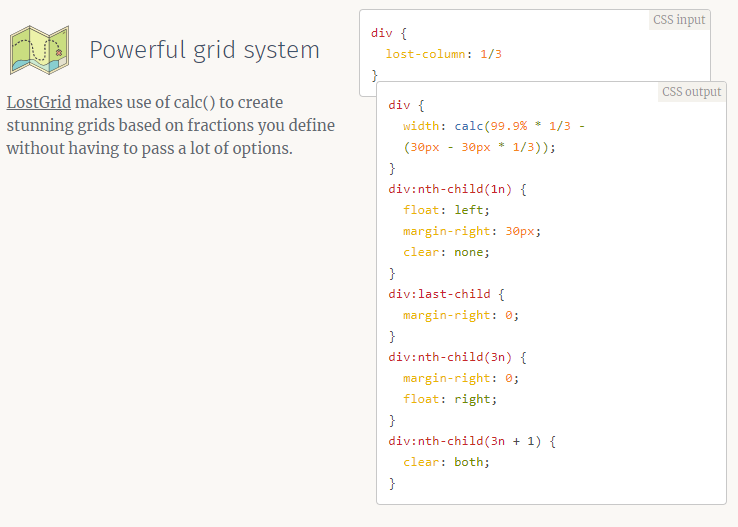
Task: Click the 'clear: none;' line
Action: tap(446, 252)
